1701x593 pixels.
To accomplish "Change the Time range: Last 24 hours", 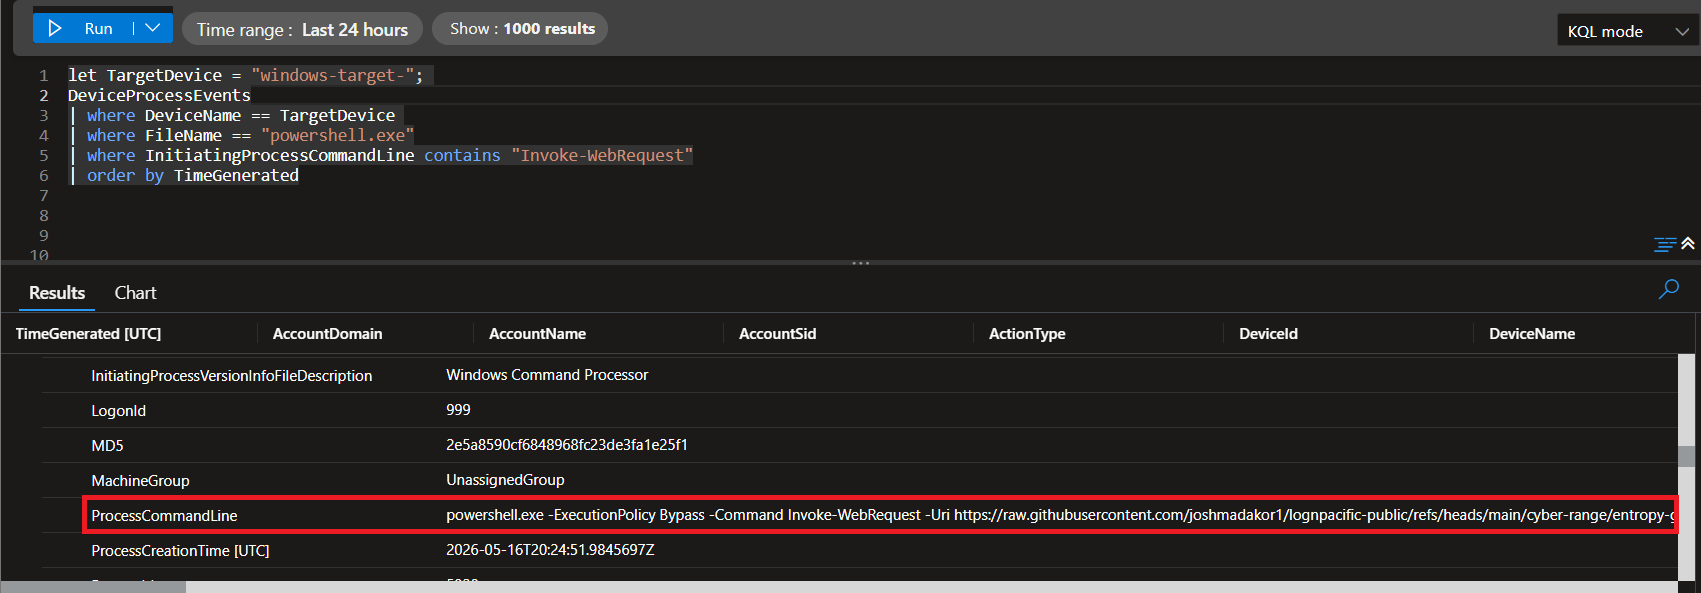I will click(302, 29).
